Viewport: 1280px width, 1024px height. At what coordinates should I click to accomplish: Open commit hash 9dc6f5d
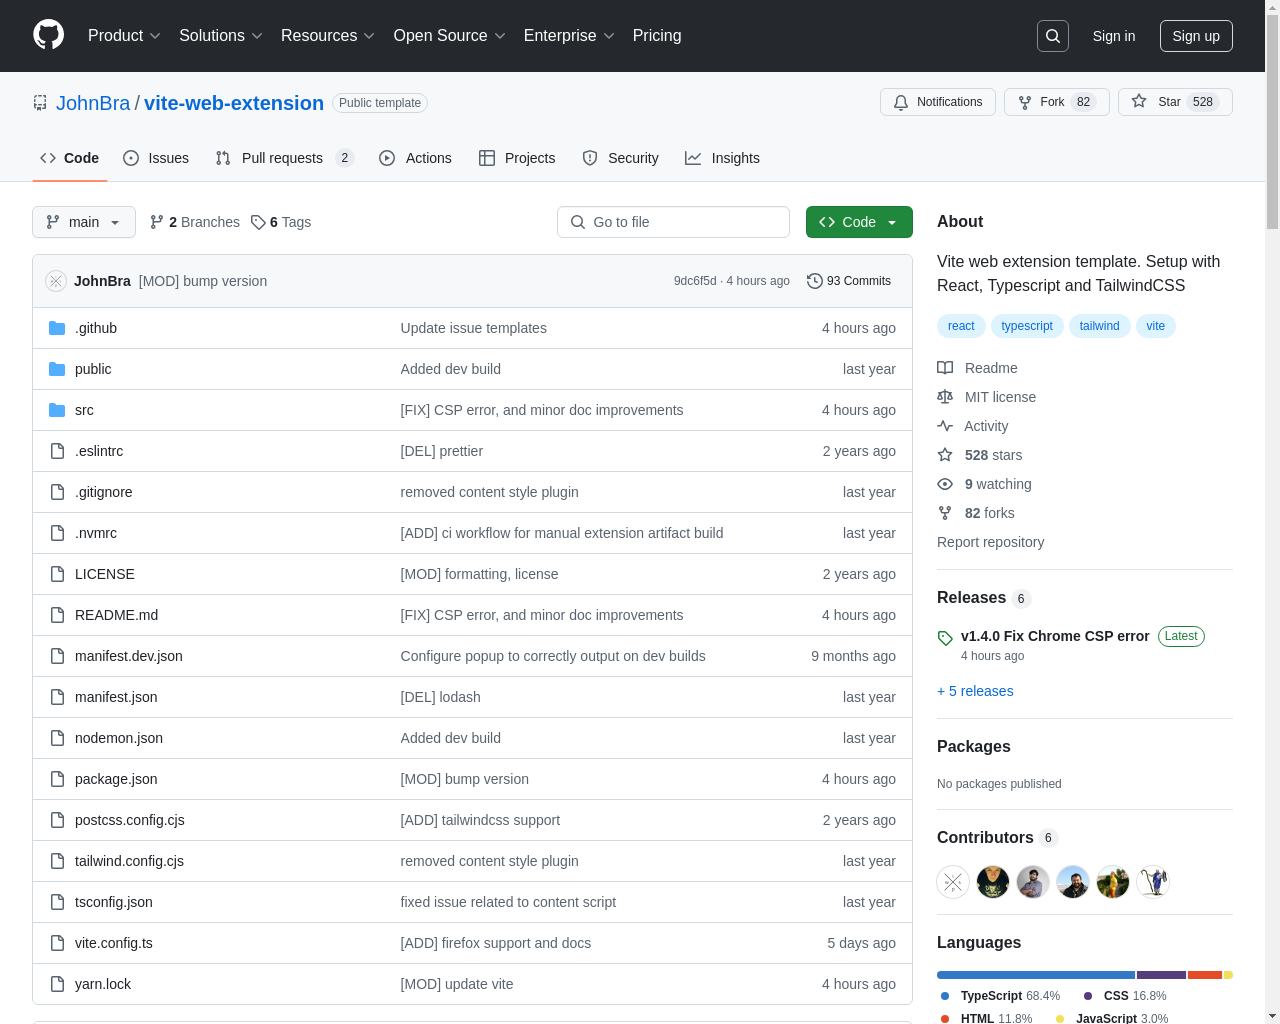(x=695, y=281)
